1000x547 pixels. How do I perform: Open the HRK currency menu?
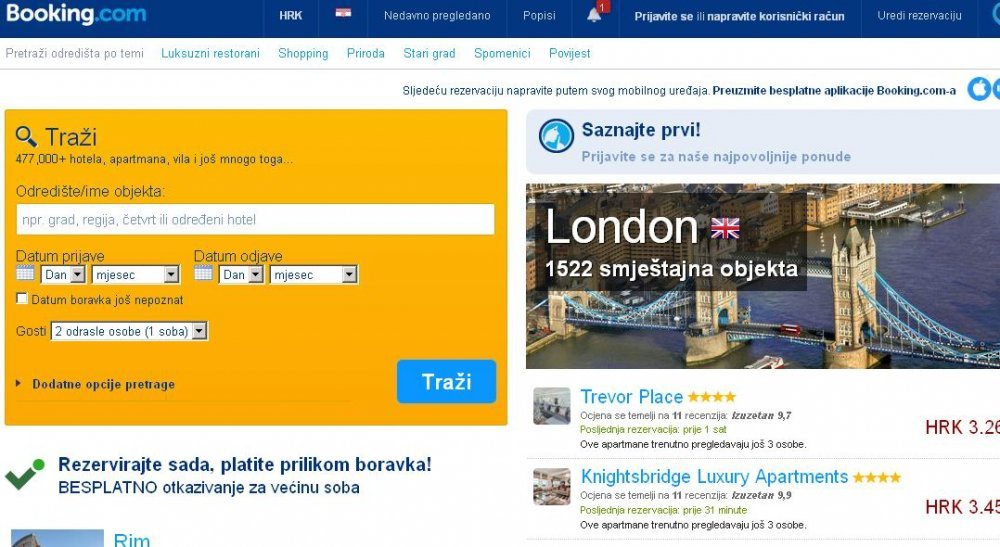point(291,15)
